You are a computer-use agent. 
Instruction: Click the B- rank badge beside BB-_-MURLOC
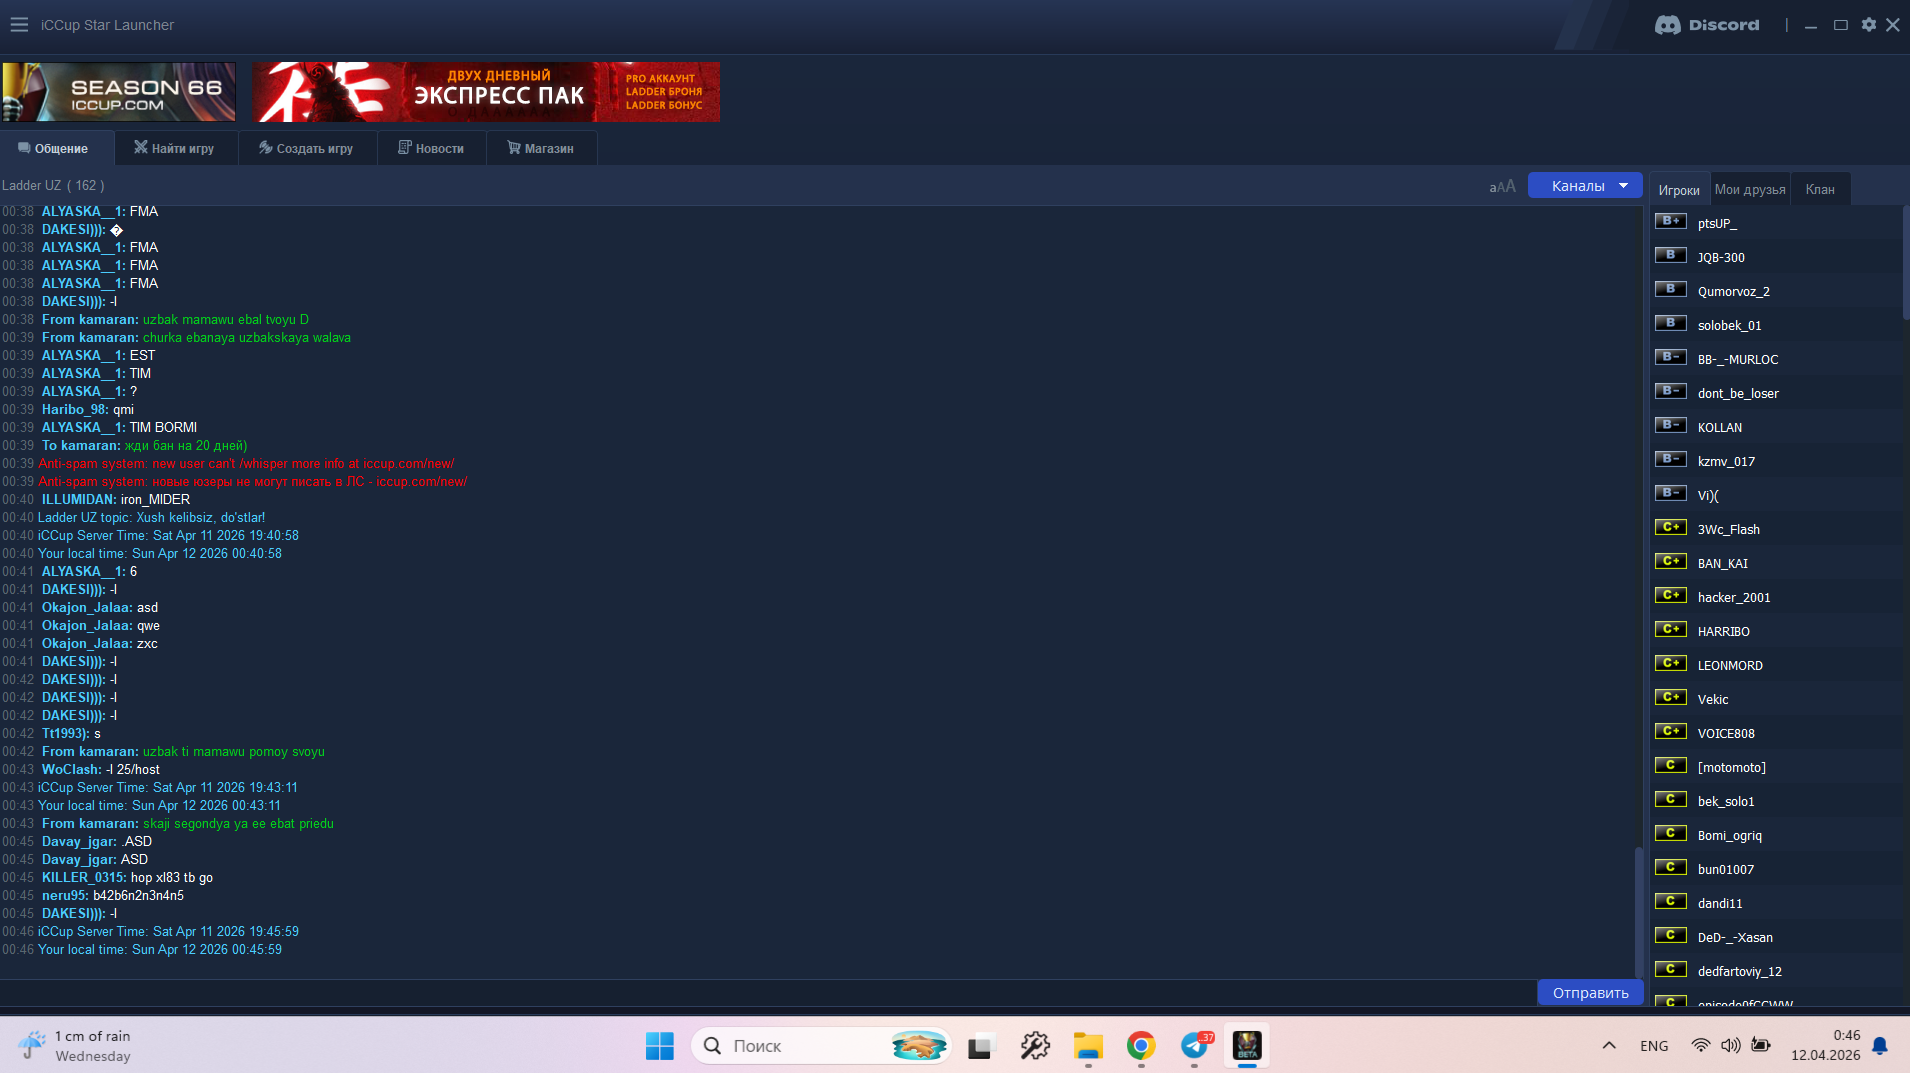(x=1671, y=357)
